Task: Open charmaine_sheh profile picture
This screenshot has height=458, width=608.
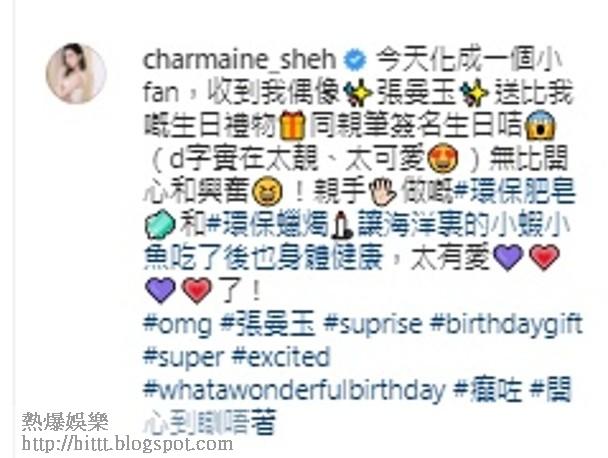Action: (x=76, y=73)
